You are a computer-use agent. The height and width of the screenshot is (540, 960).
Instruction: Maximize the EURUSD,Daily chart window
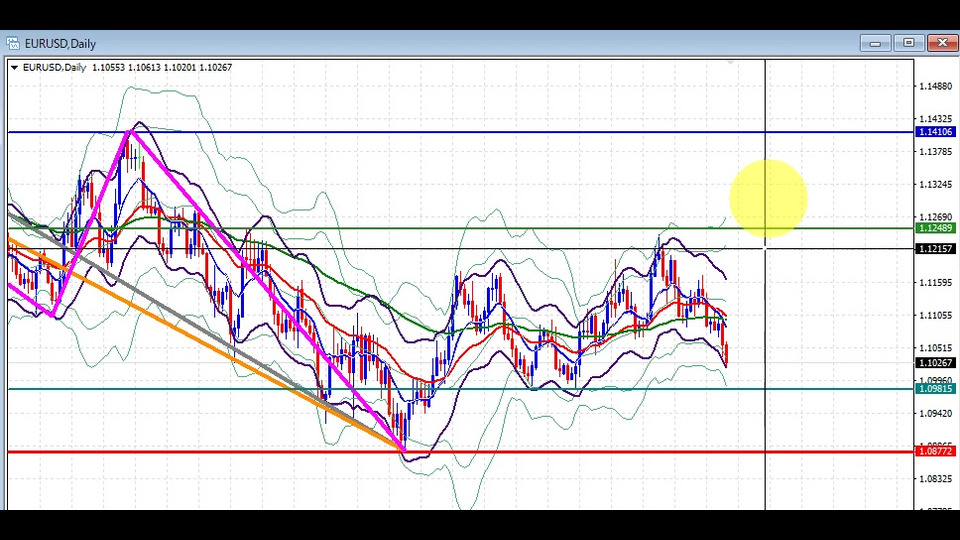tap(909, 43)
